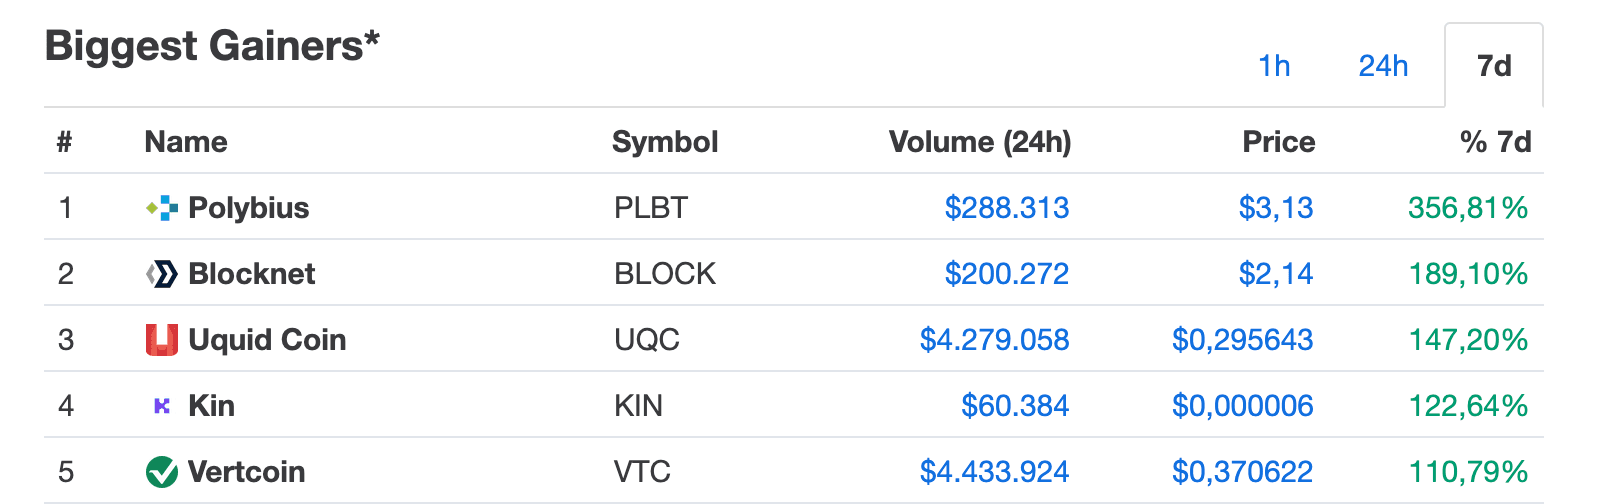This screenshot has width=1610, height=504.
Task: Open the Blocknet name link
Action: (x=251, y=274)
